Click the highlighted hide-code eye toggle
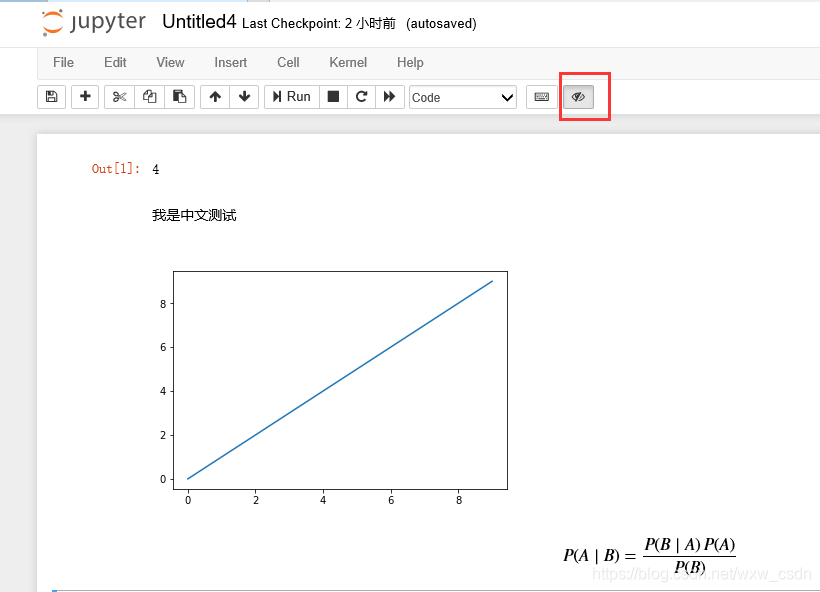The height and width of the screenshot is (592, 820). [x=578, y=96]
